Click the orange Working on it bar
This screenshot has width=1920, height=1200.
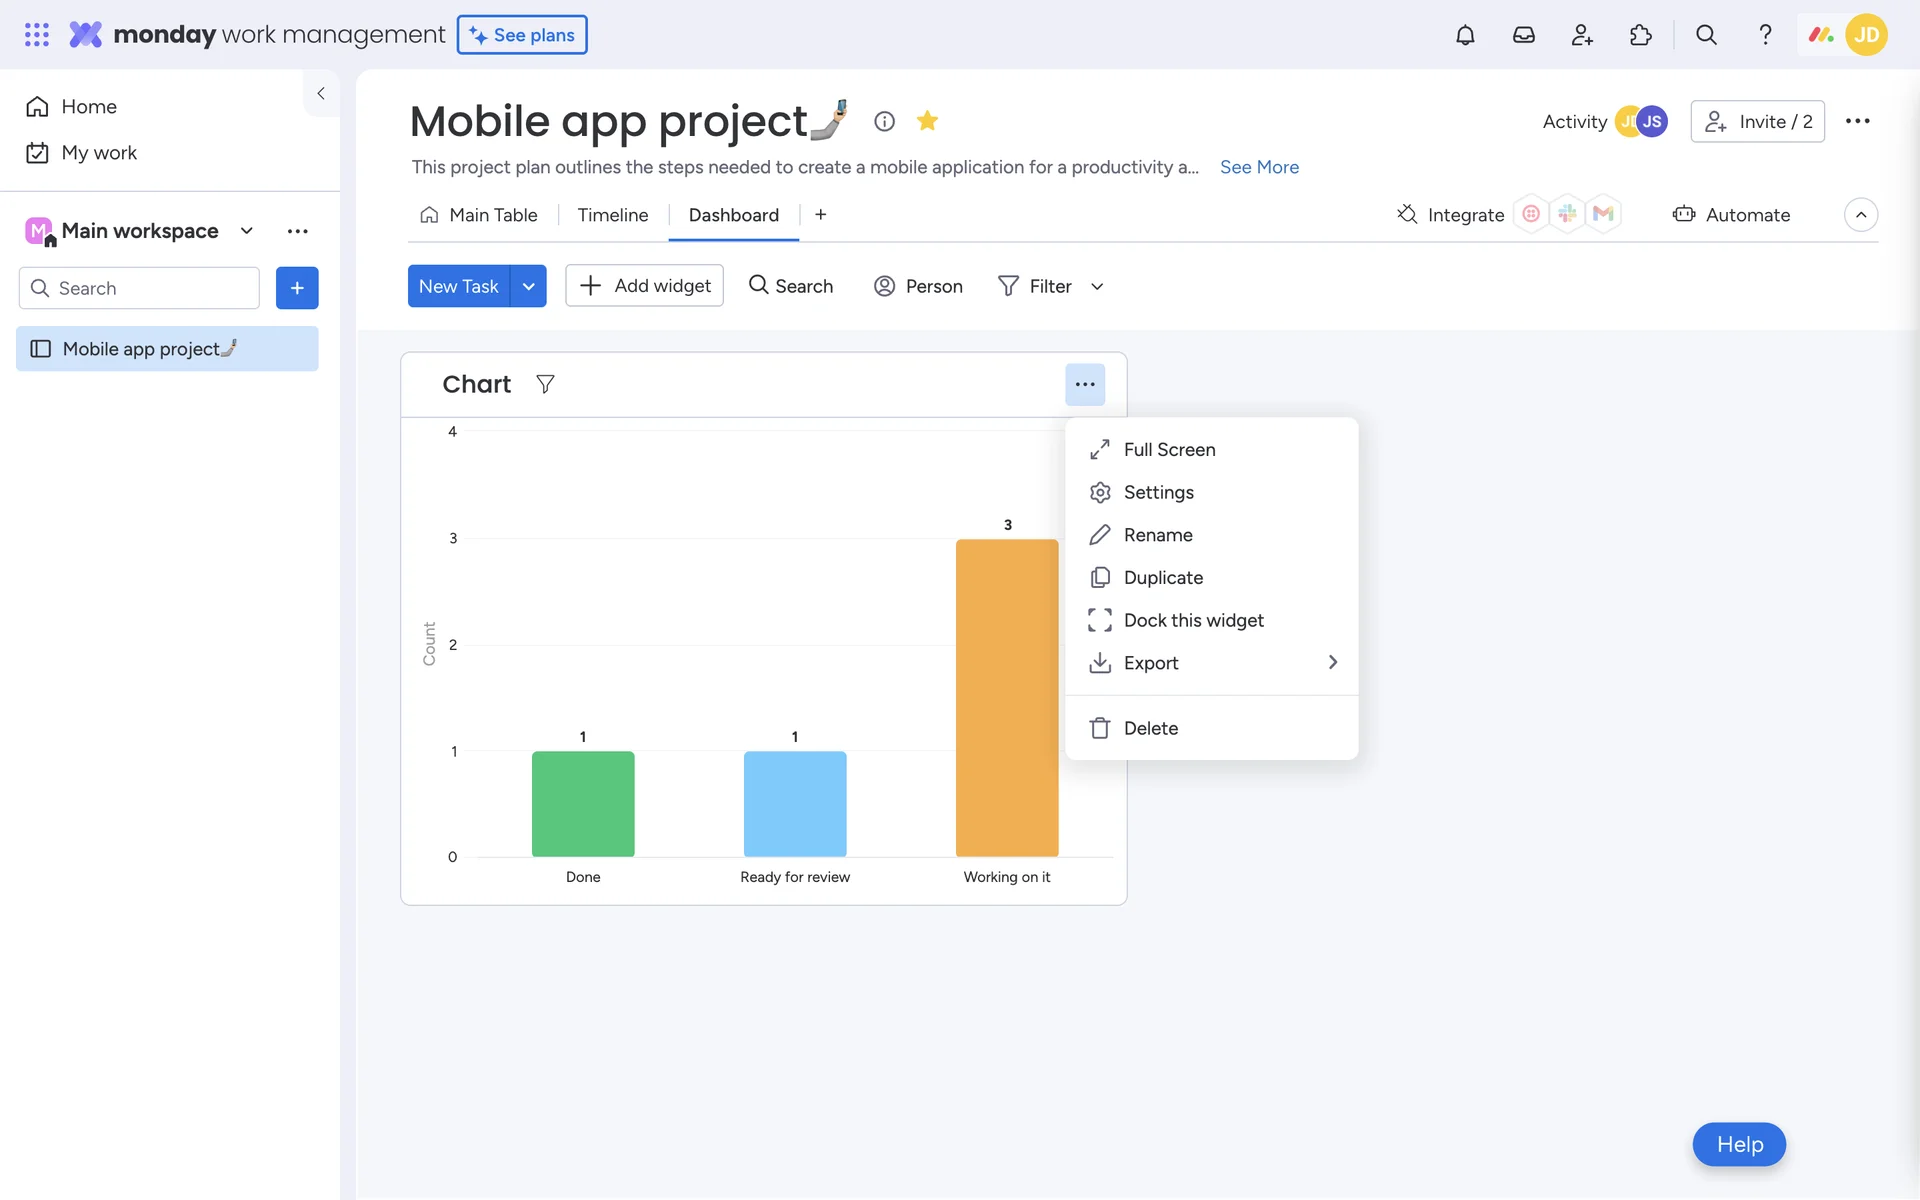coord(1007,697)
